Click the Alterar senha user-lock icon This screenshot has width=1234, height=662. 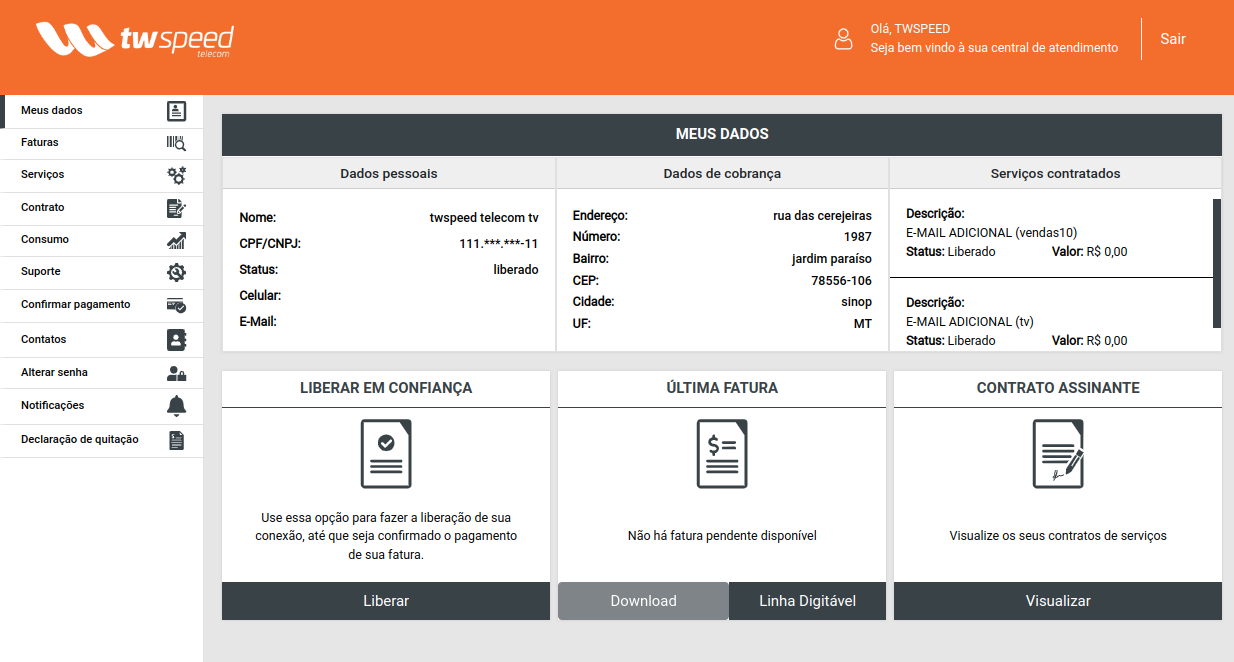tap(176, 373)
